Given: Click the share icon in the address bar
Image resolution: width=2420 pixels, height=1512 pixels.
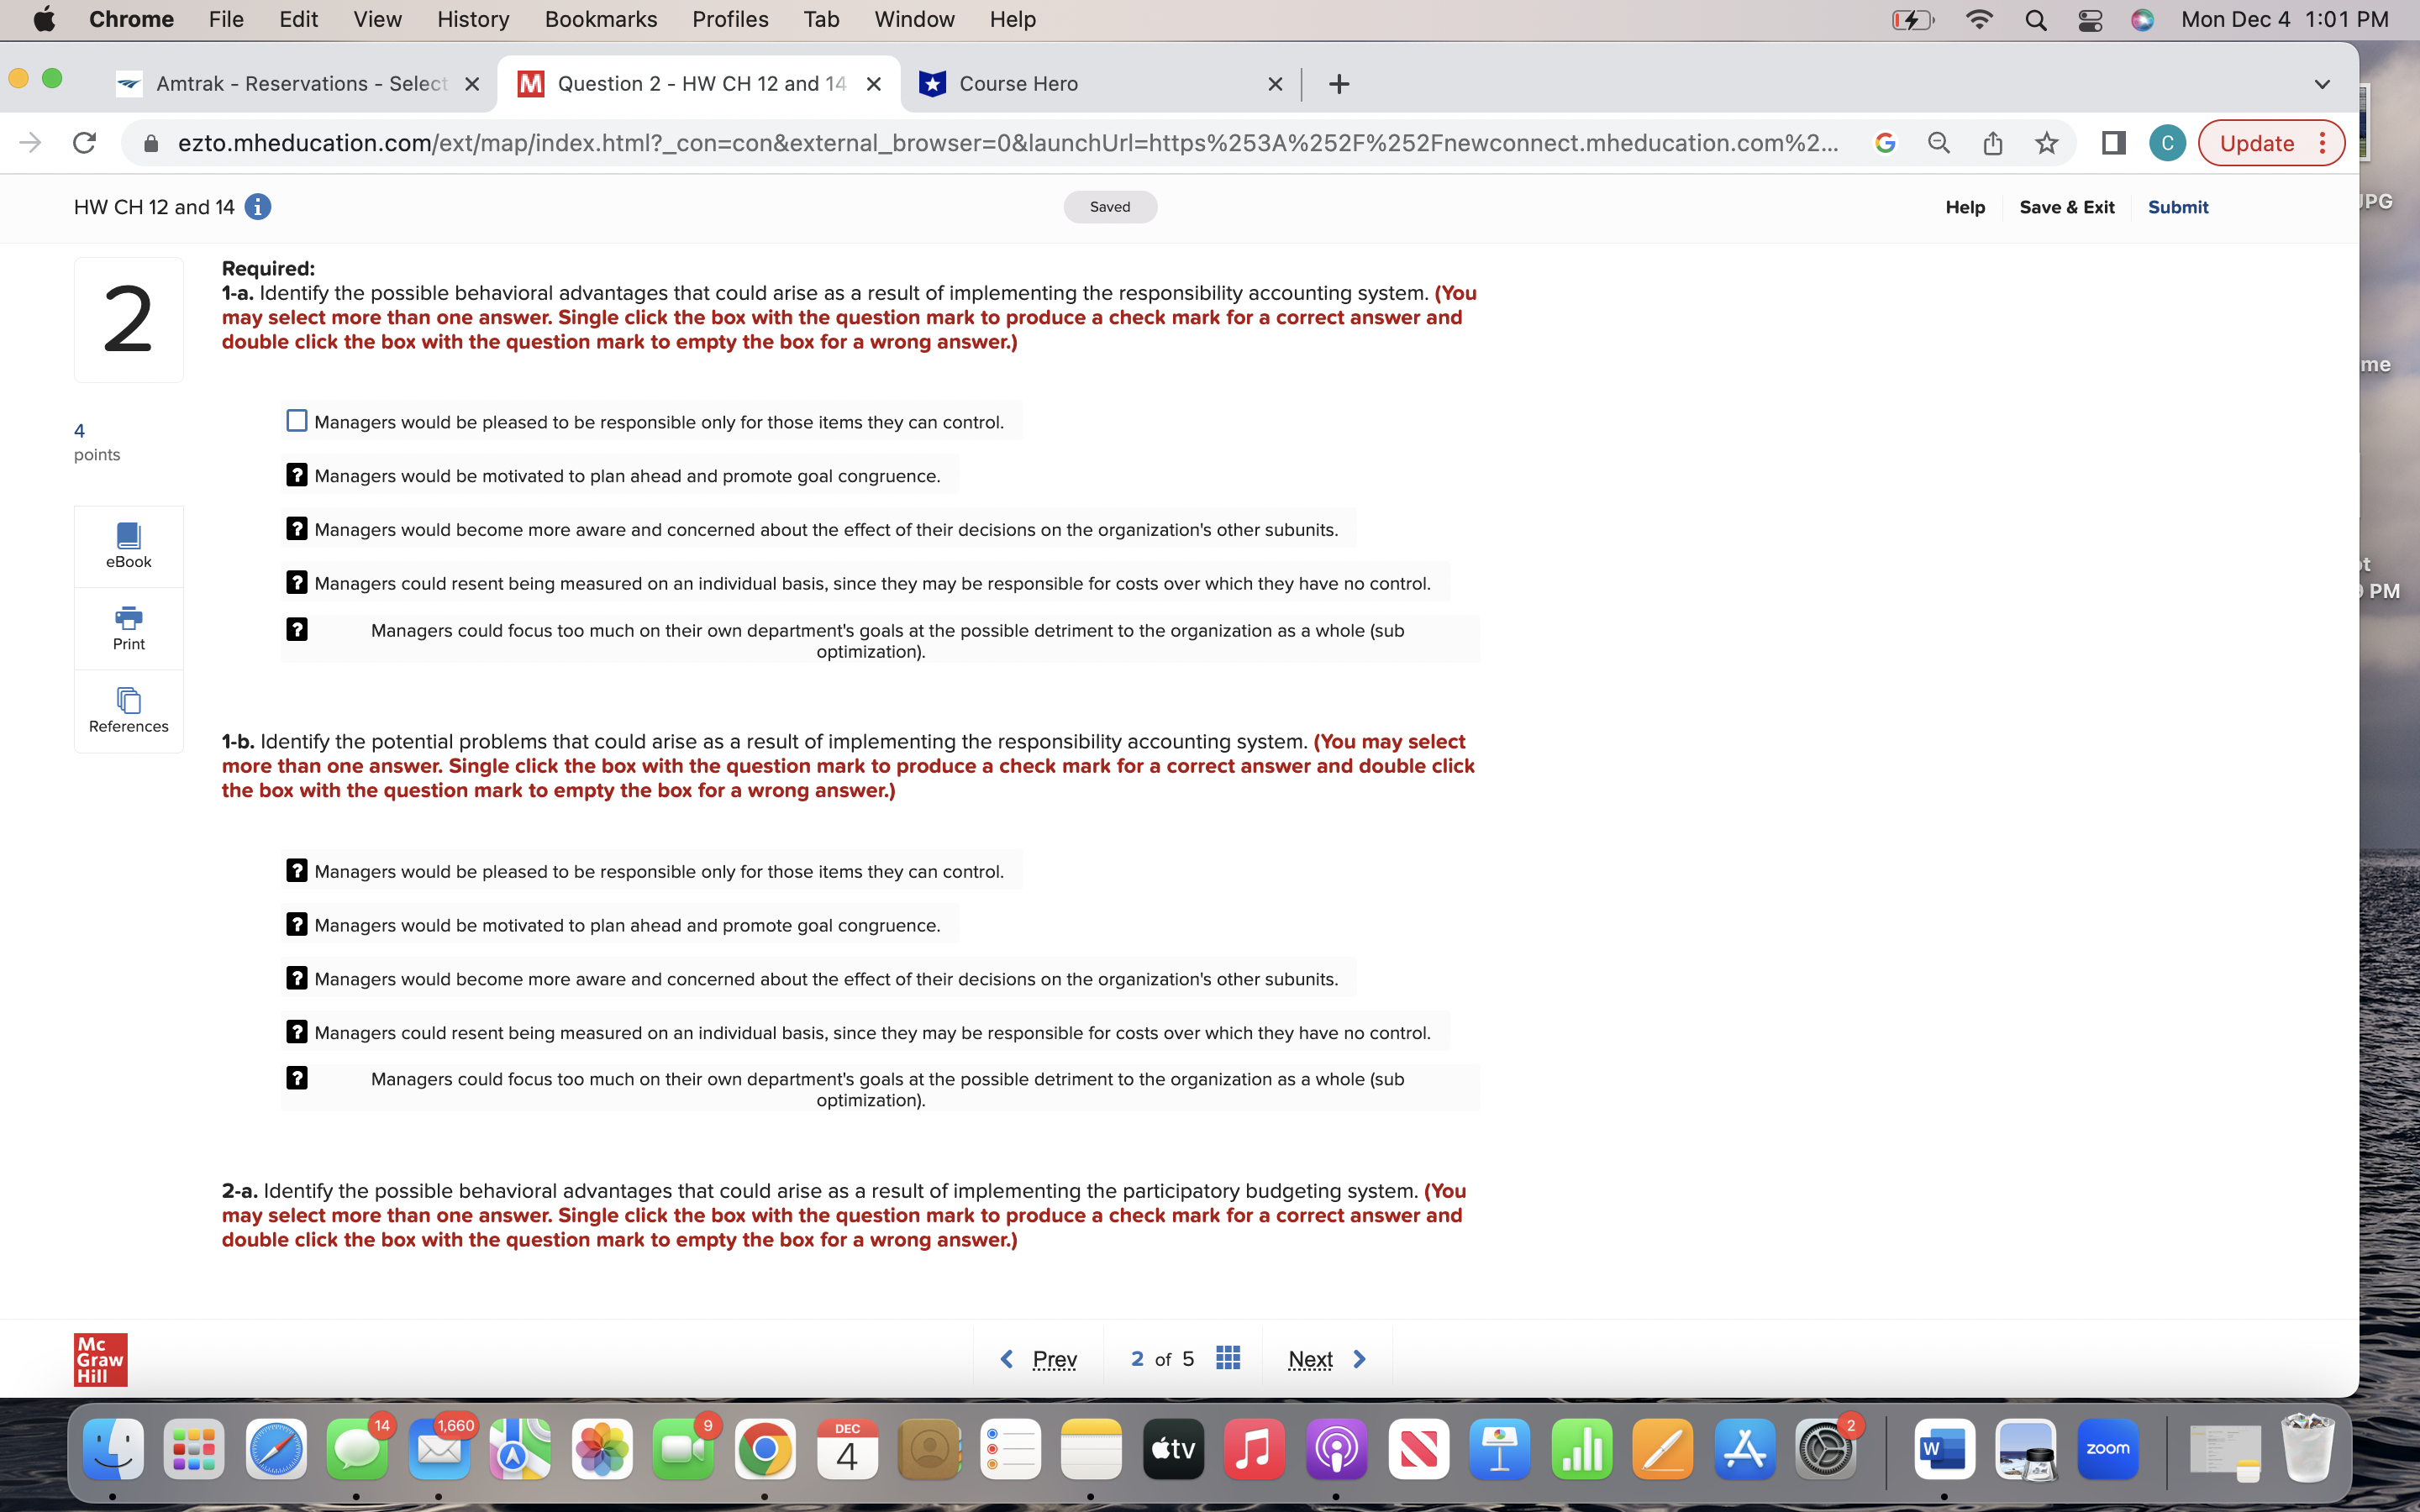Looking at the screenshot, I should coord(1992,143).
